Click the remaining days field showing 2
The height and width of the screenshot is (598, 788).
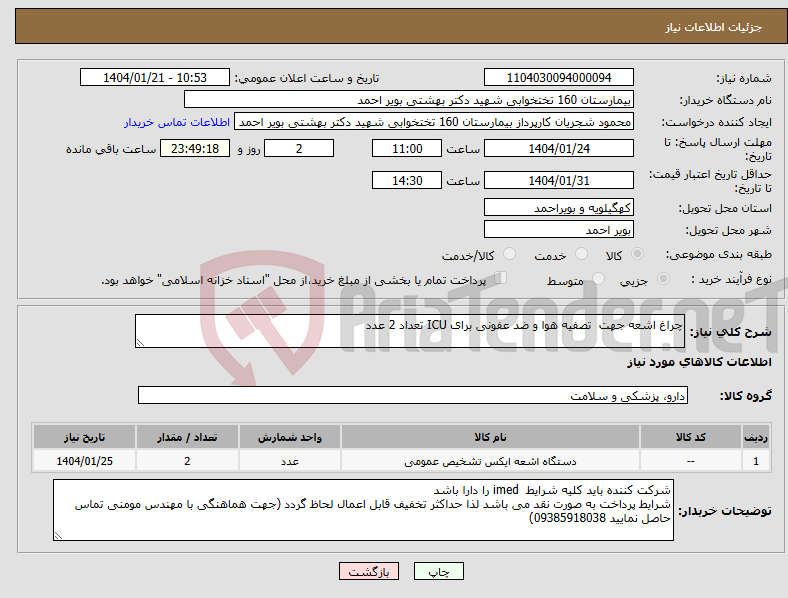(299, 148)
